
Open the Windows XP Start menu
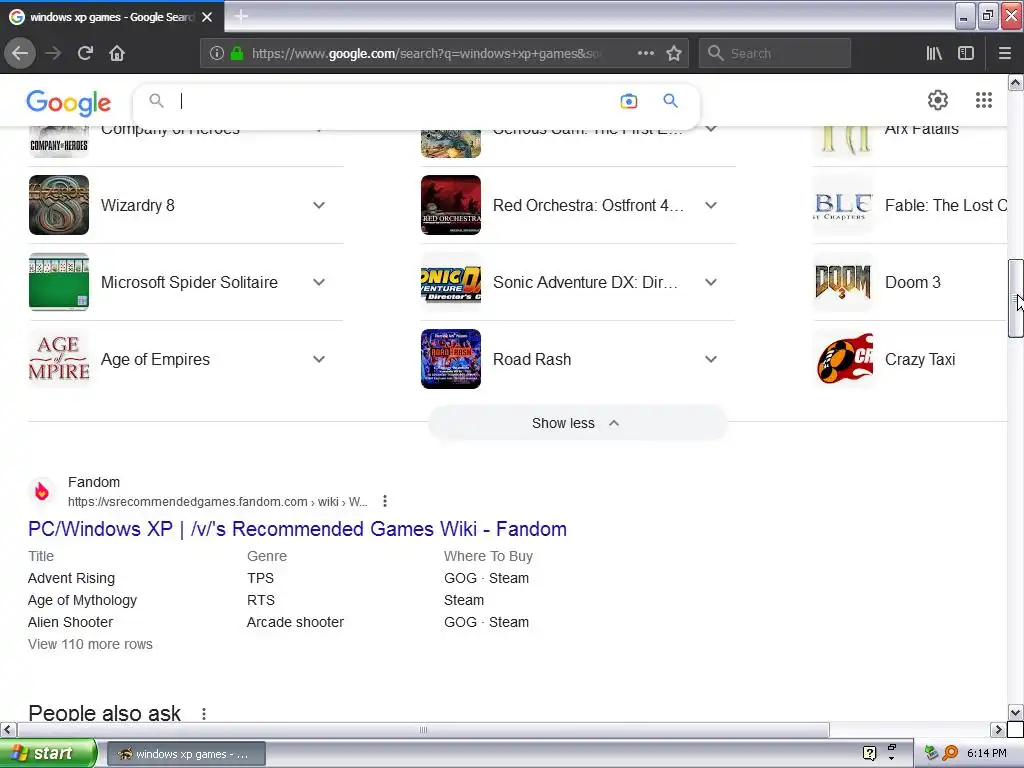click(x=47, y=754)
